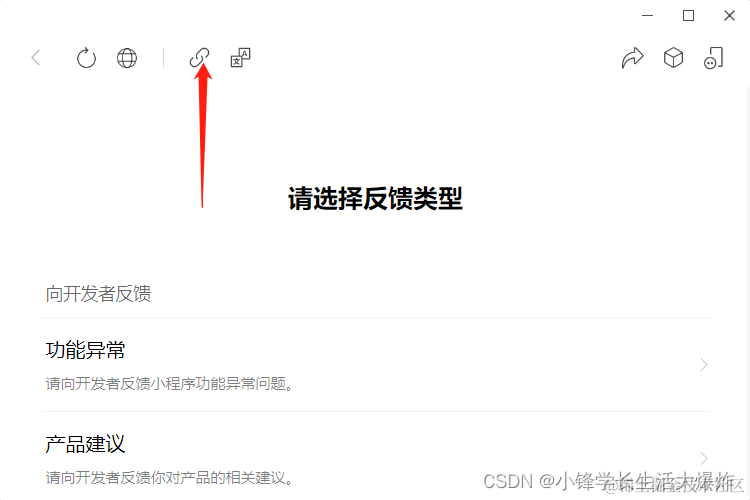Select the 功能异常 feedback option

click(376, 365)
